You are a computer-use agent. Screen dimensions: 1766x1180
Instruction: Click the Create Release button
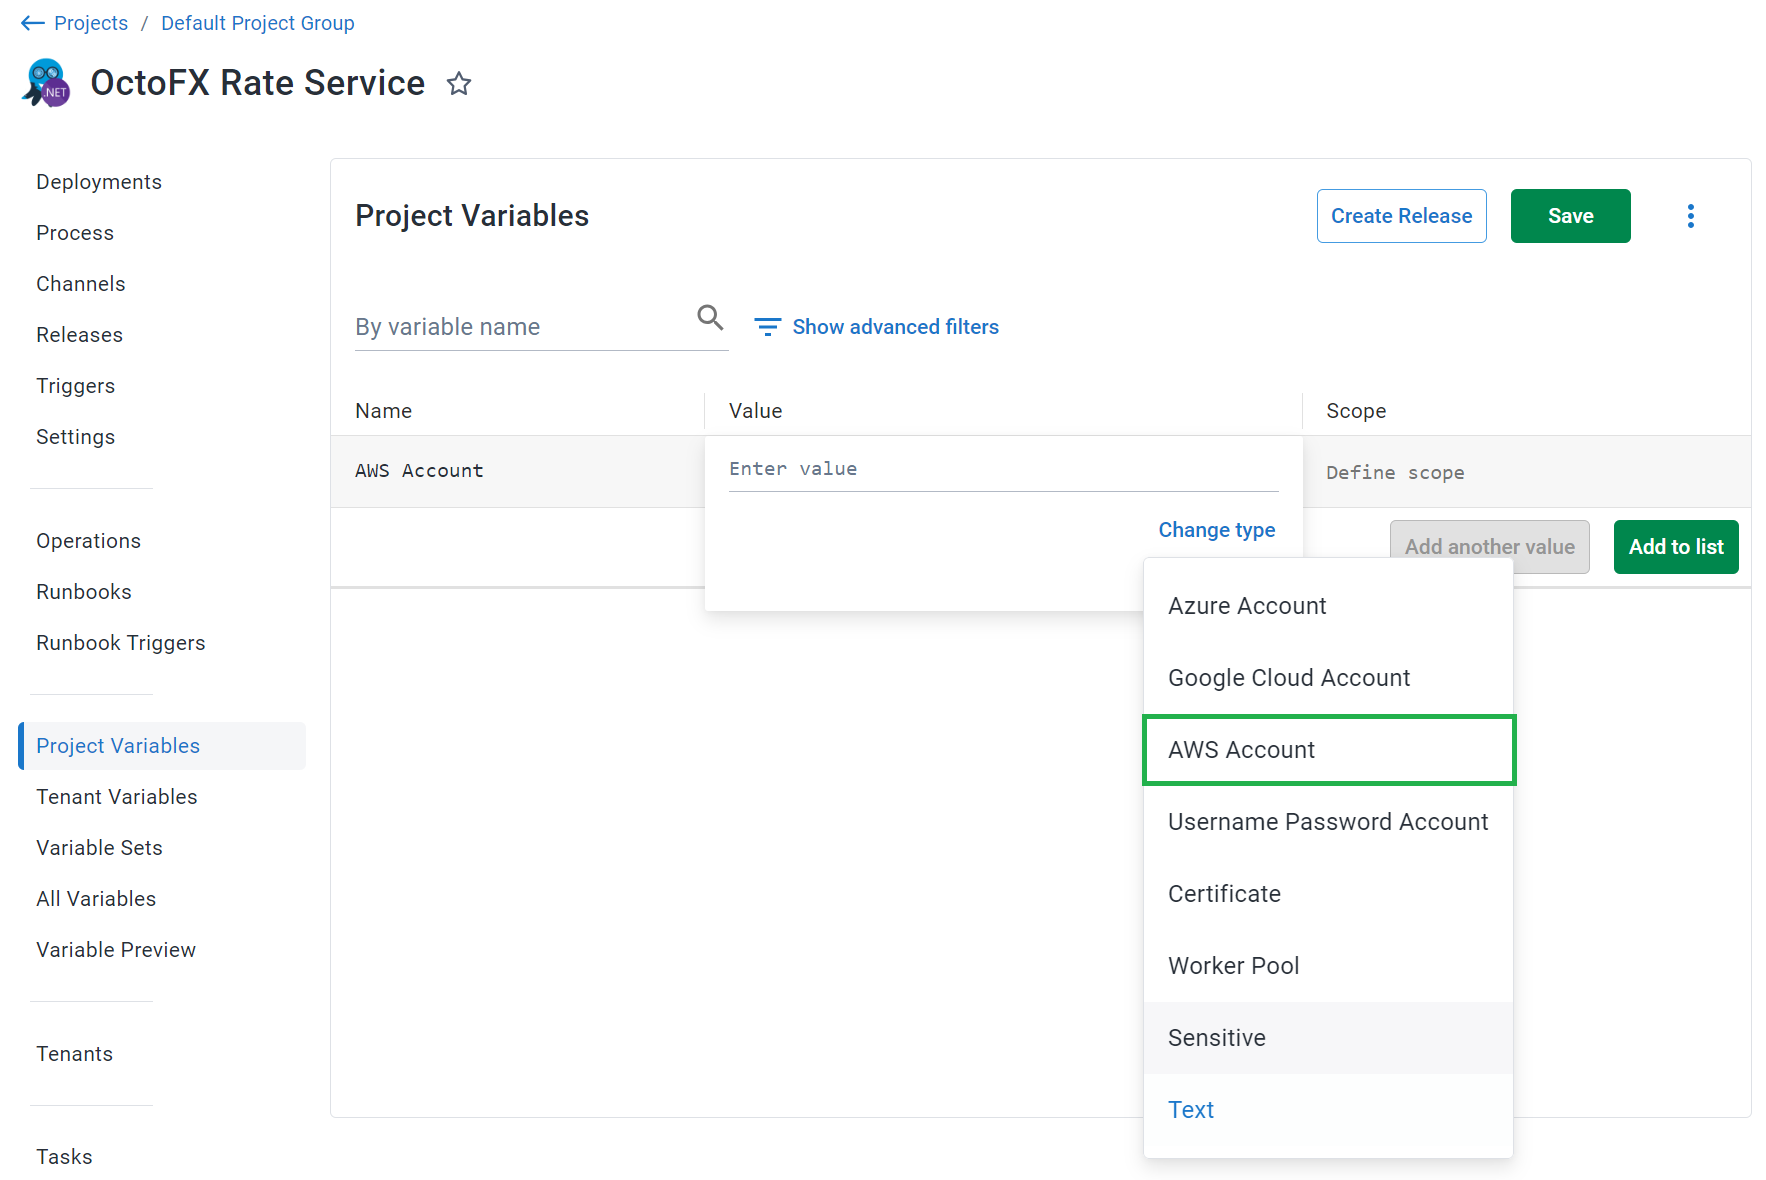1401,216
